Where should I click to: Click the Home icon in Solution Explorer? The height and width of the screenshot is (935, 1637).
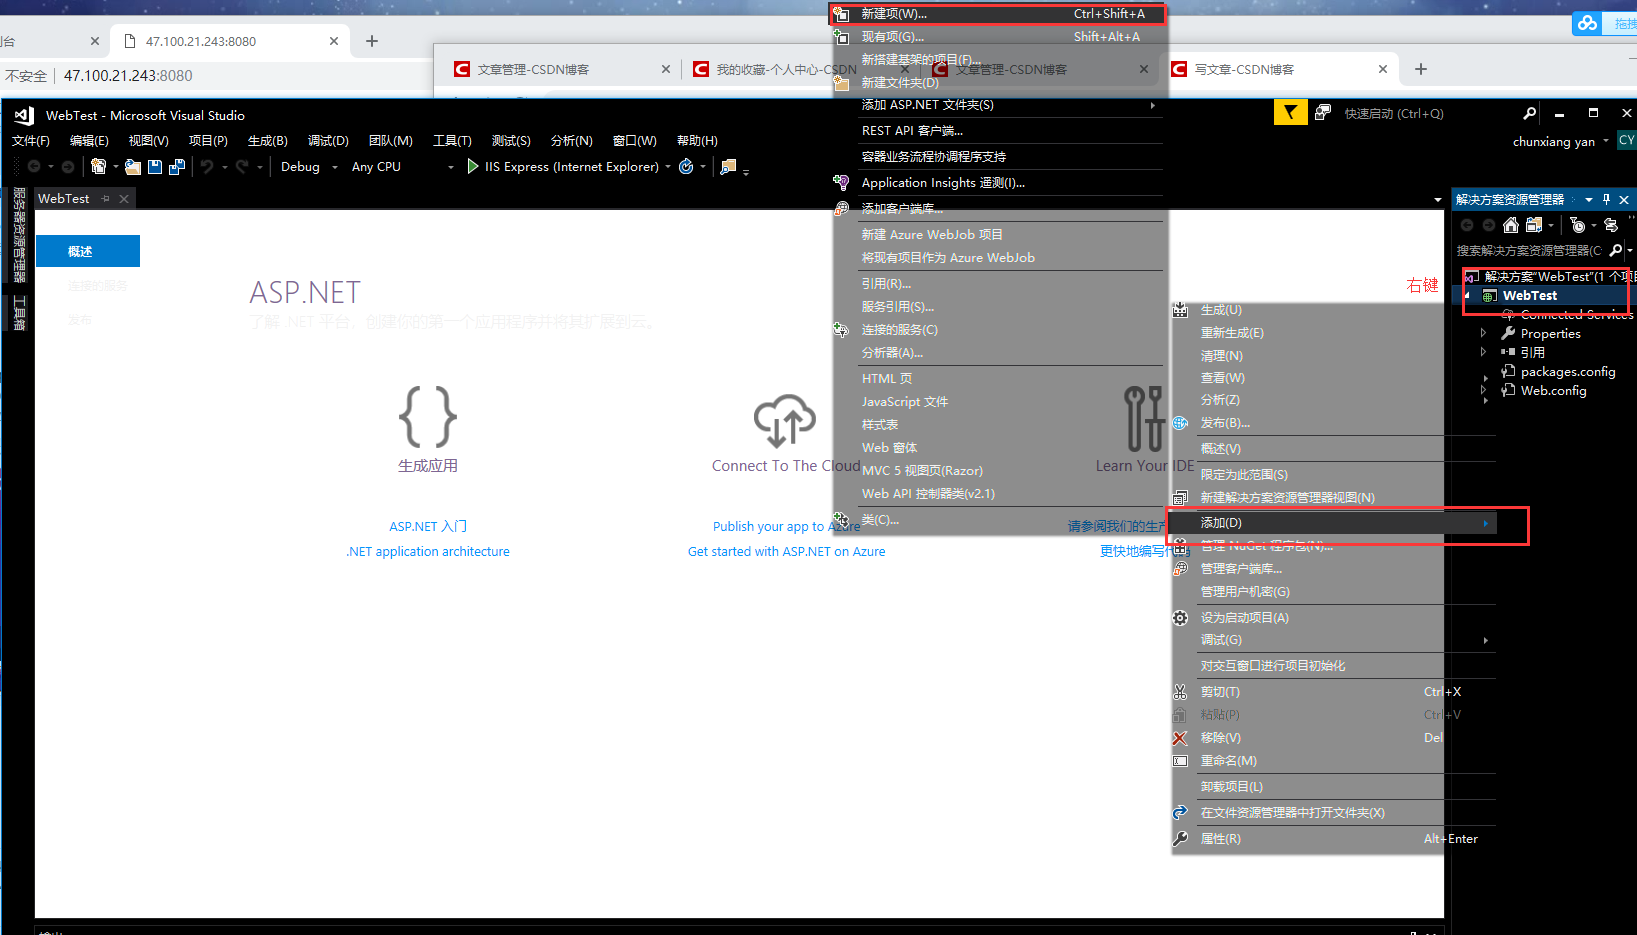click(1511, 225)
